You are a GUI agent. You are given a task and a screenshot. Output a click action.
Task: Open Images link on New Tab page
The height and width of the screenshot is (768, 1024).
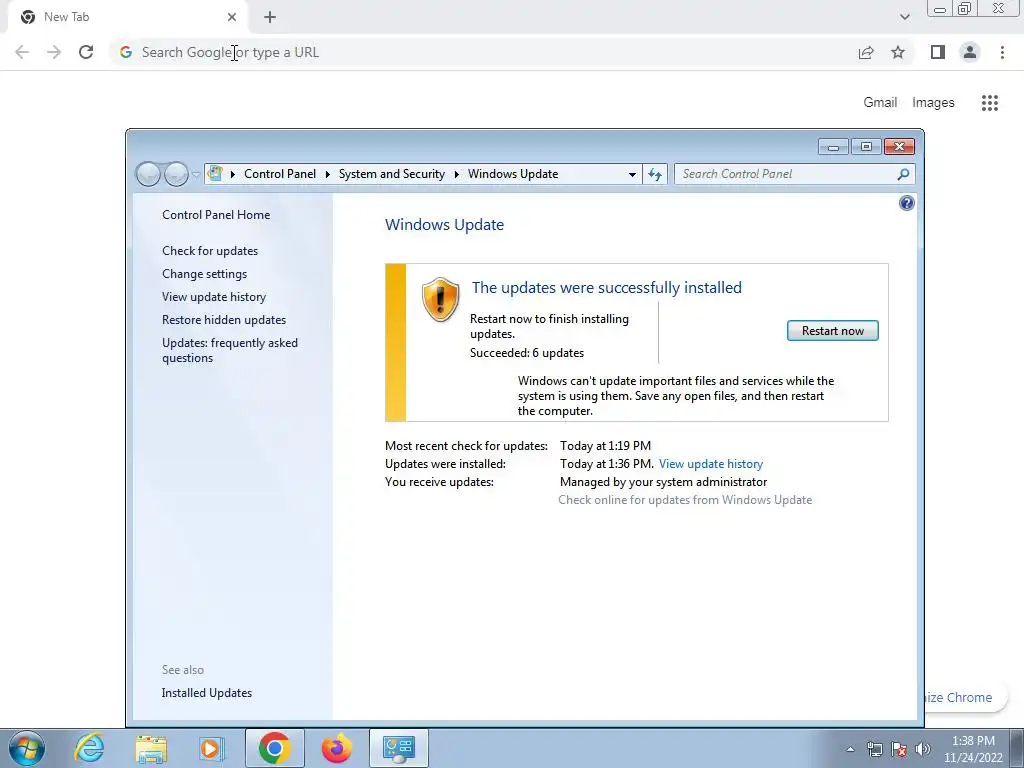click(933, 103)
